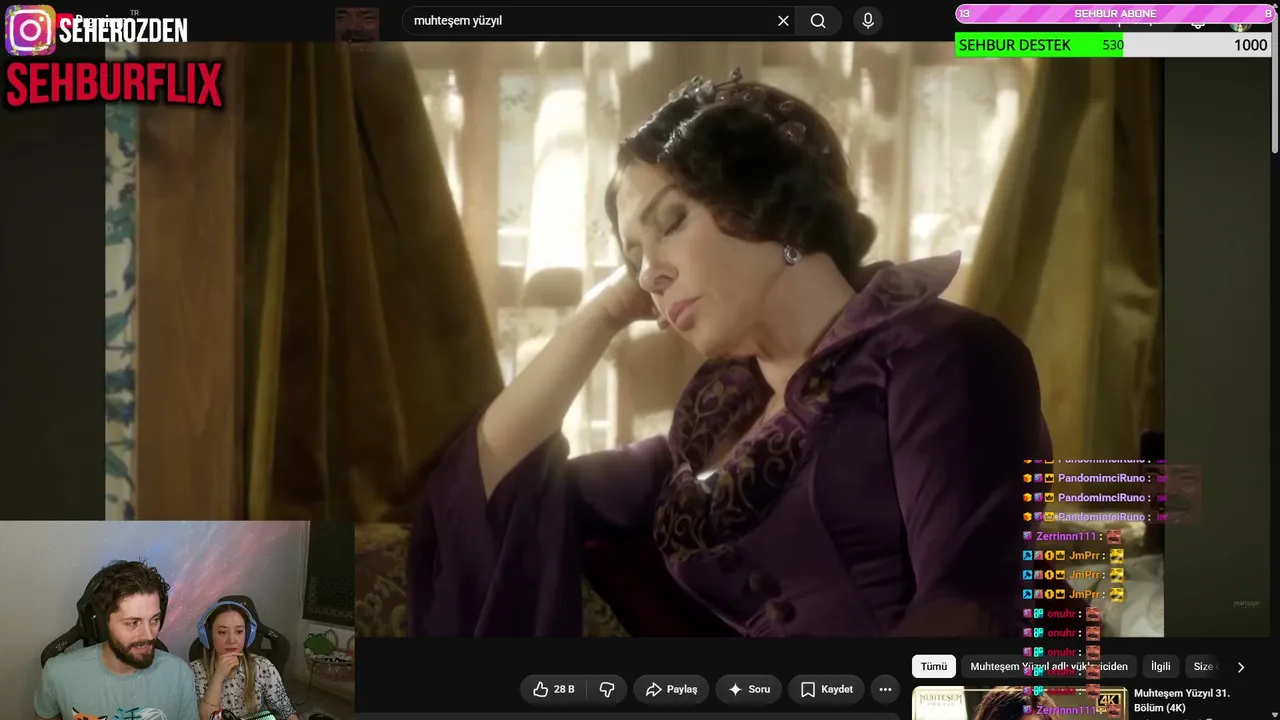Image resolution: width=1280 pixels, height=720 pixels.
Task: Show more filter chips with right chevron
Action: point(1241,667)
